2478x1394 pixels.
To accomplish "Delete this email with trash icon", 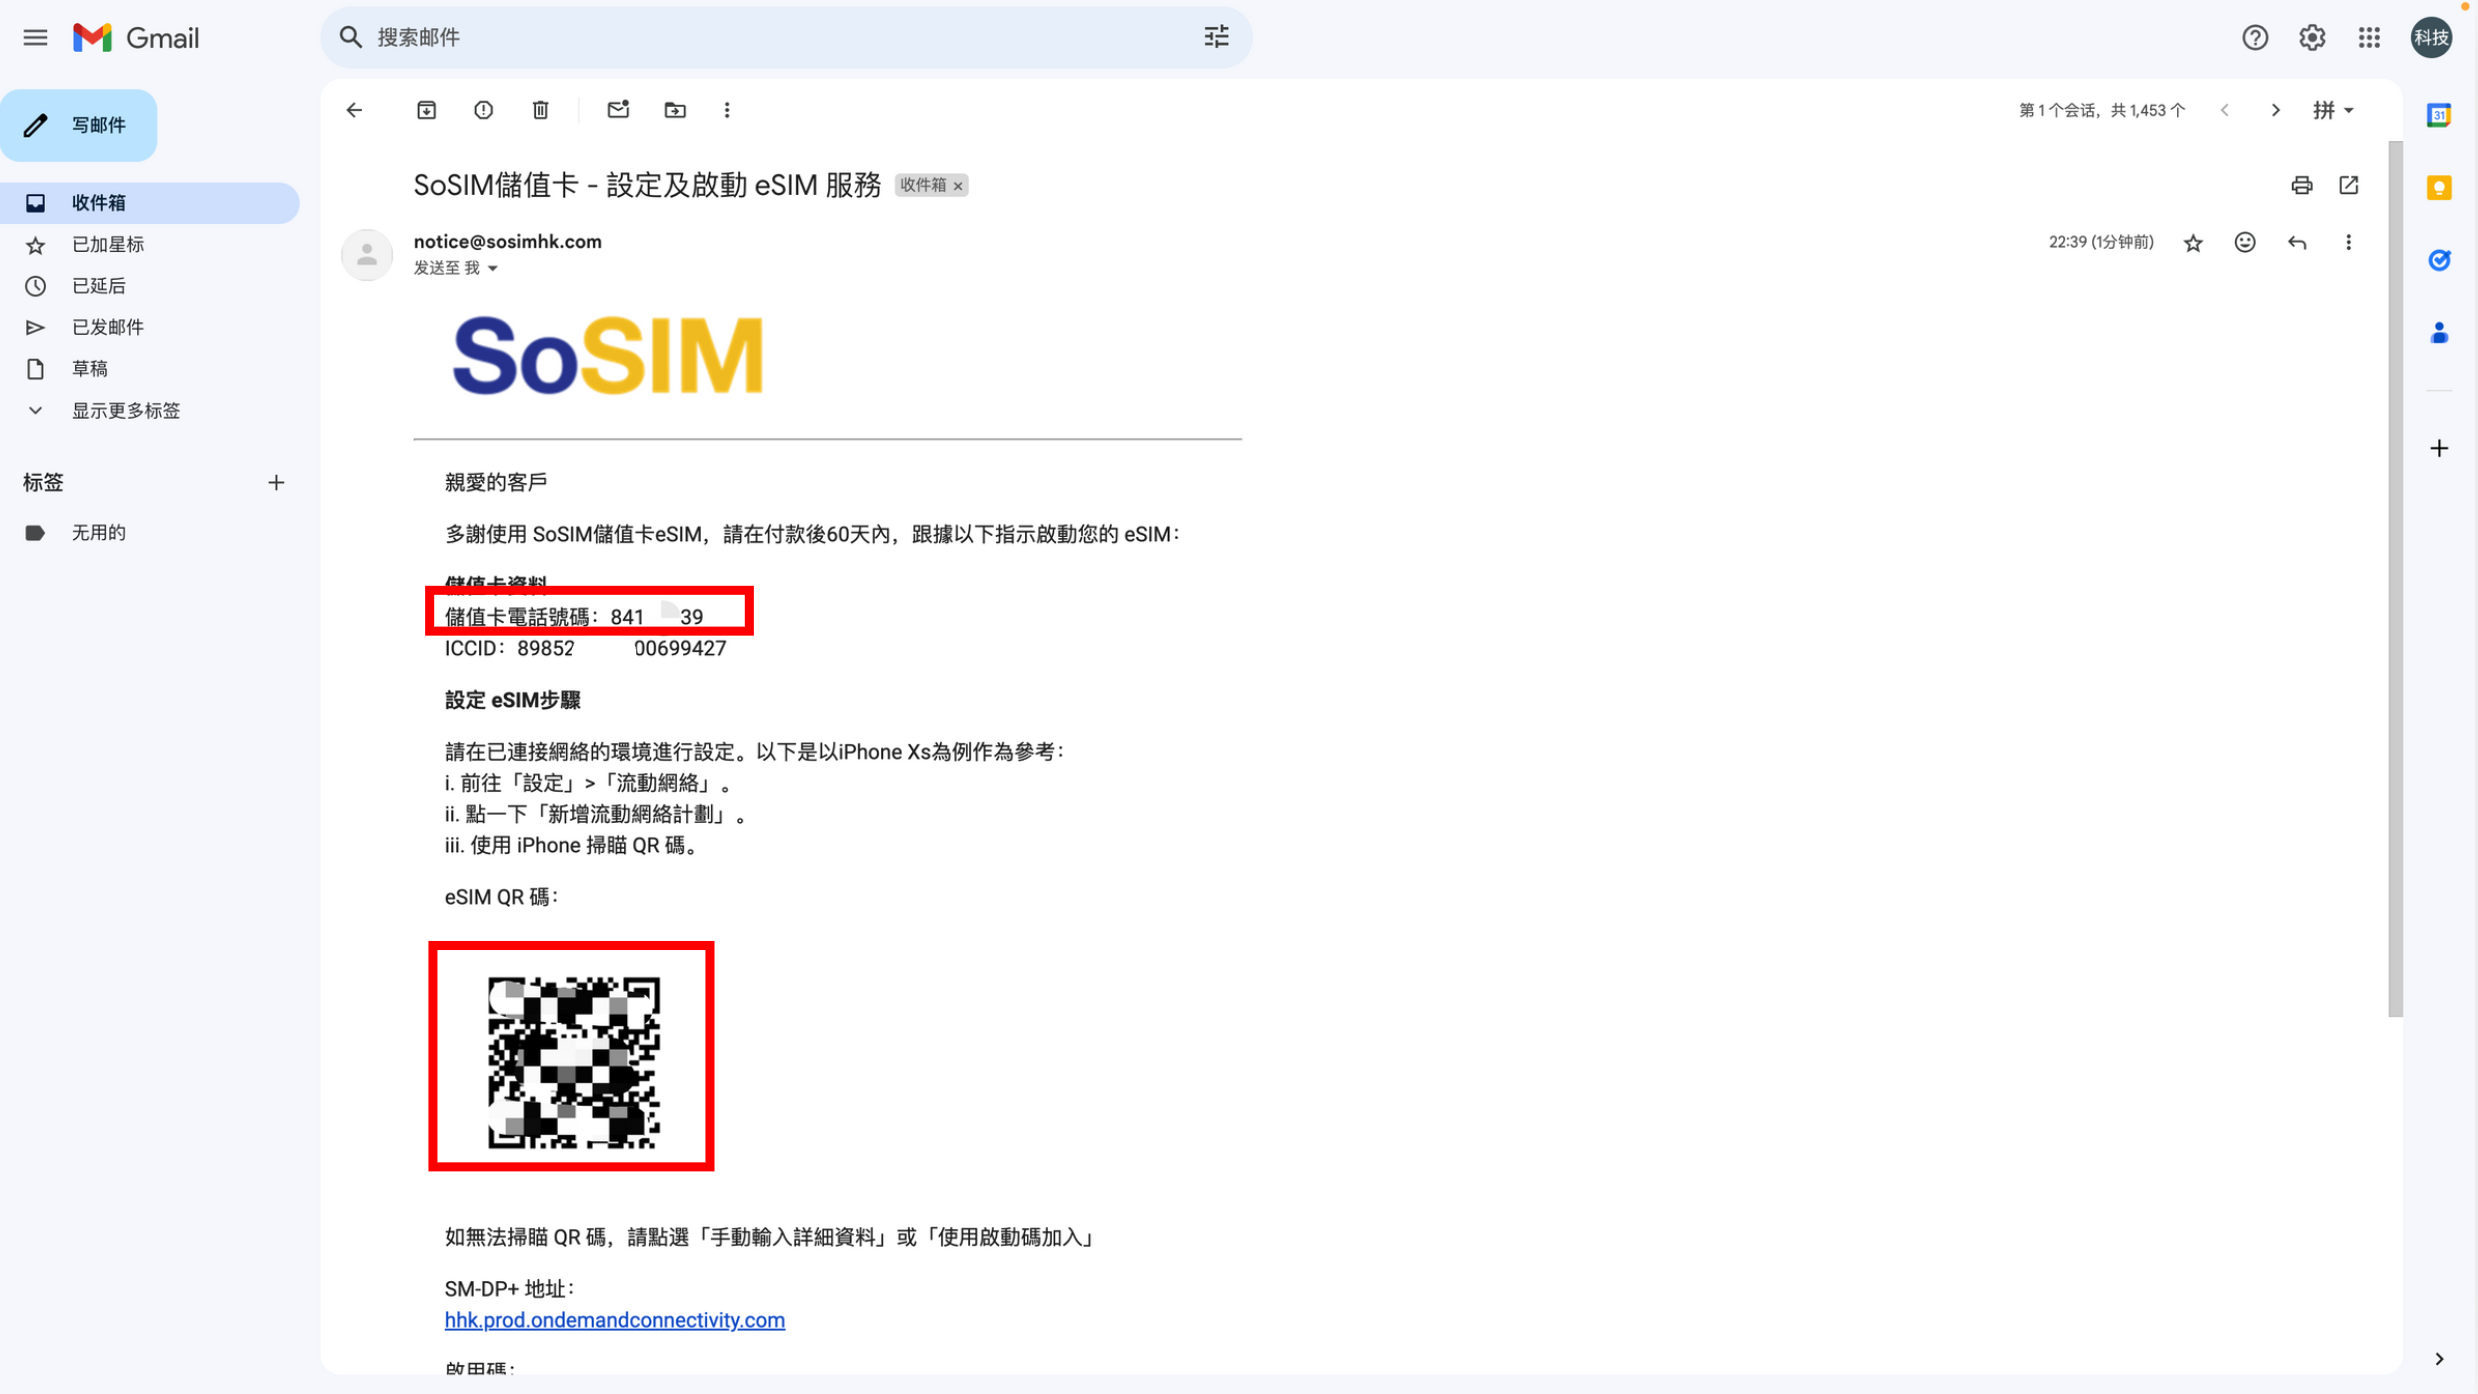I will 540,110.
